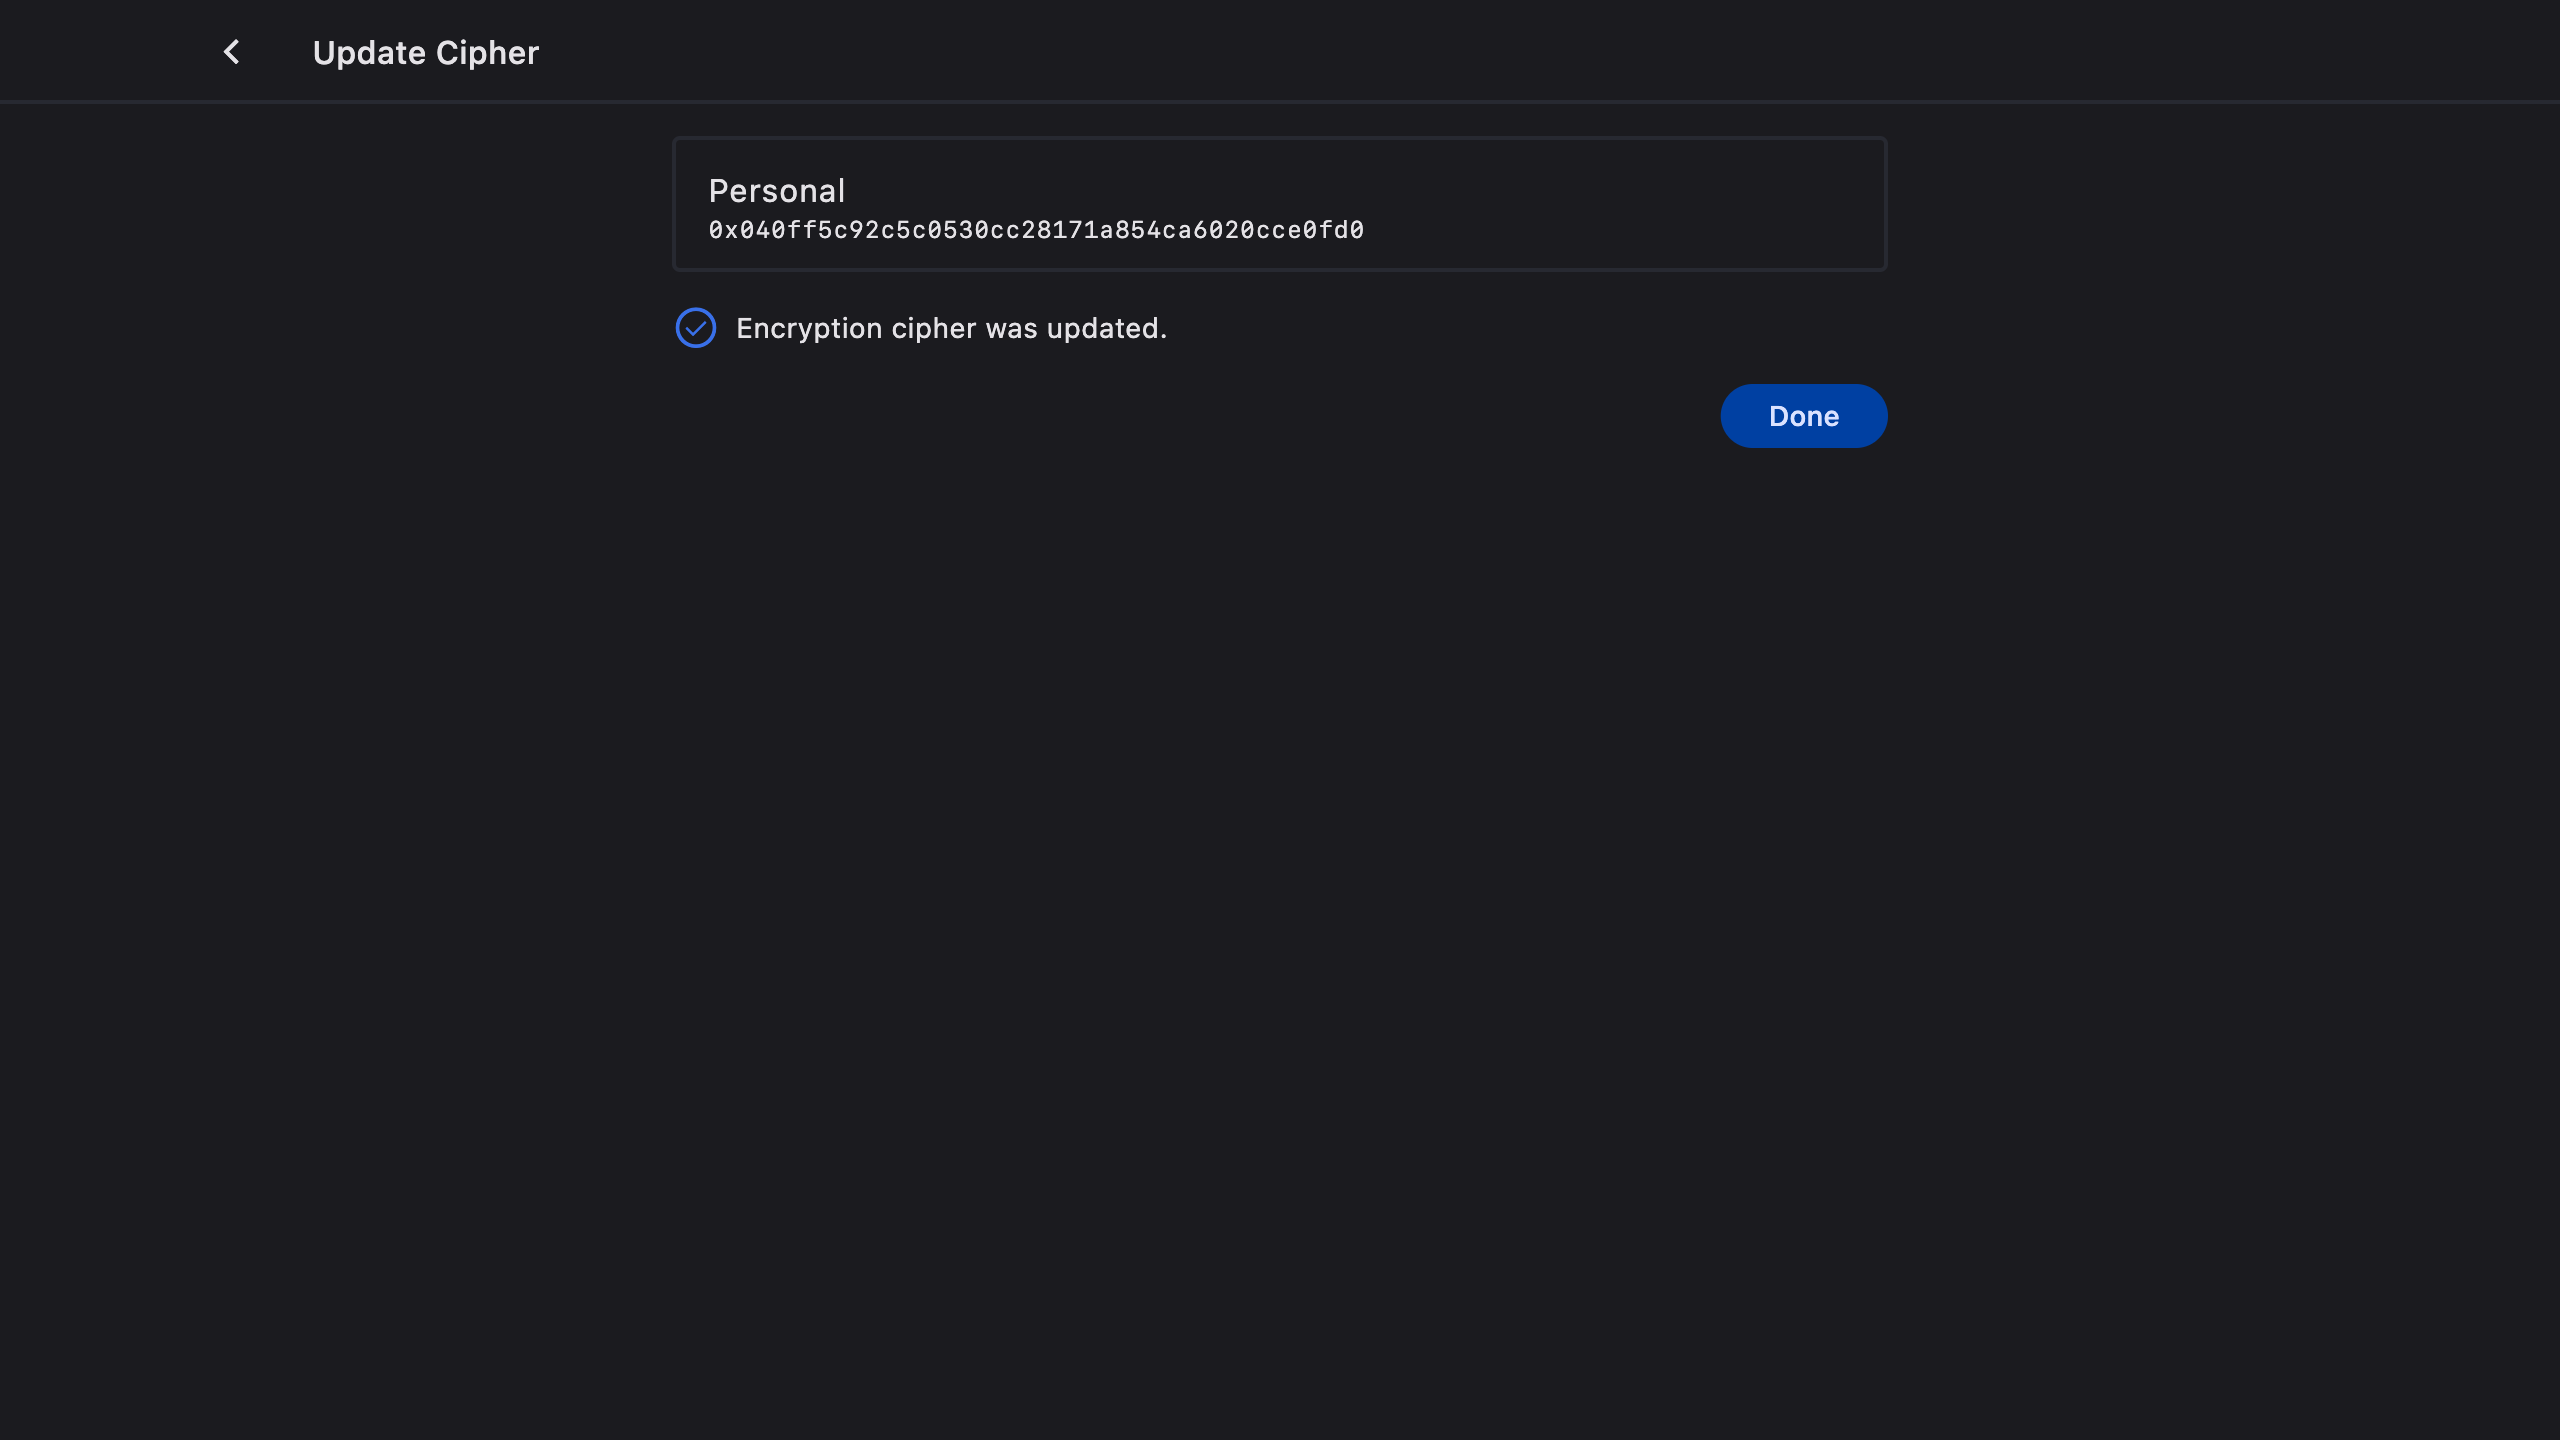Tap the circled tick confirmation icon
Screen dimensions: 2560x1440
[695, 328]
